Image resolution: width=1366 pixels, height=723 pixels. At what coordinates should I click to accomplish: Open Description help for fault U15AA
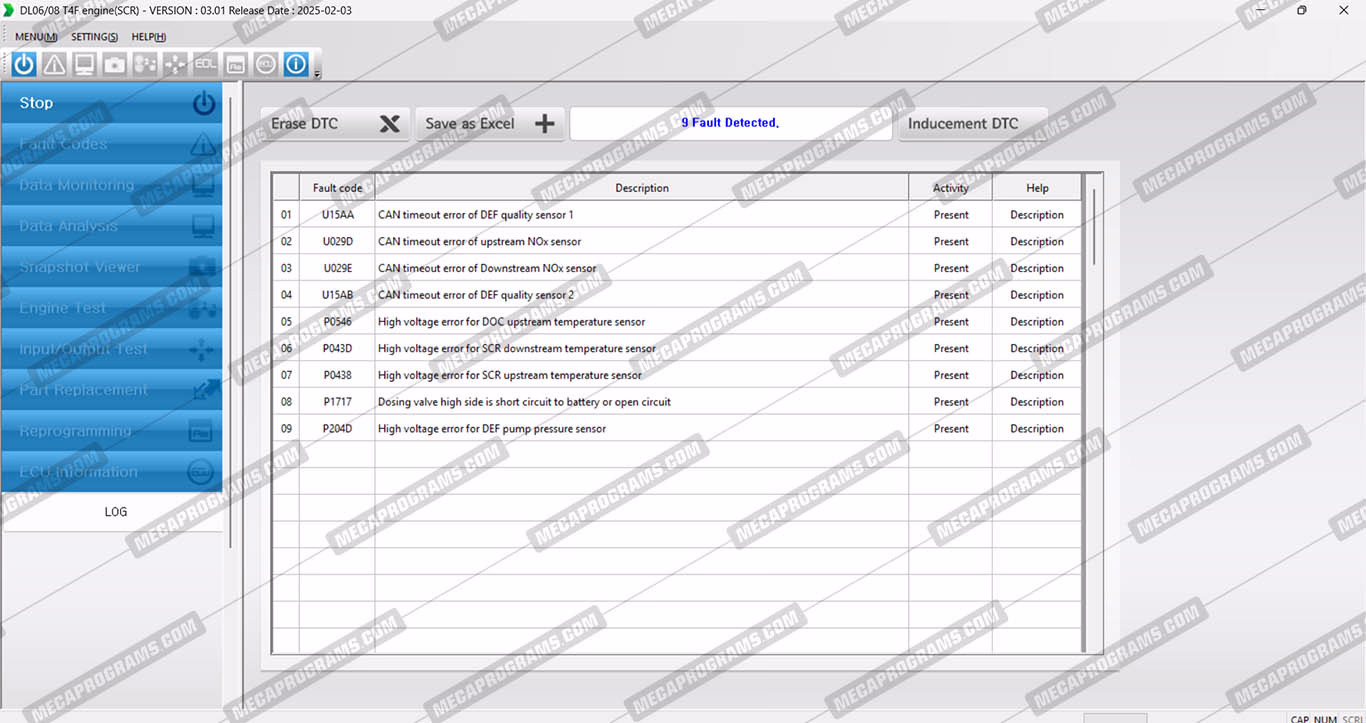1036,215
